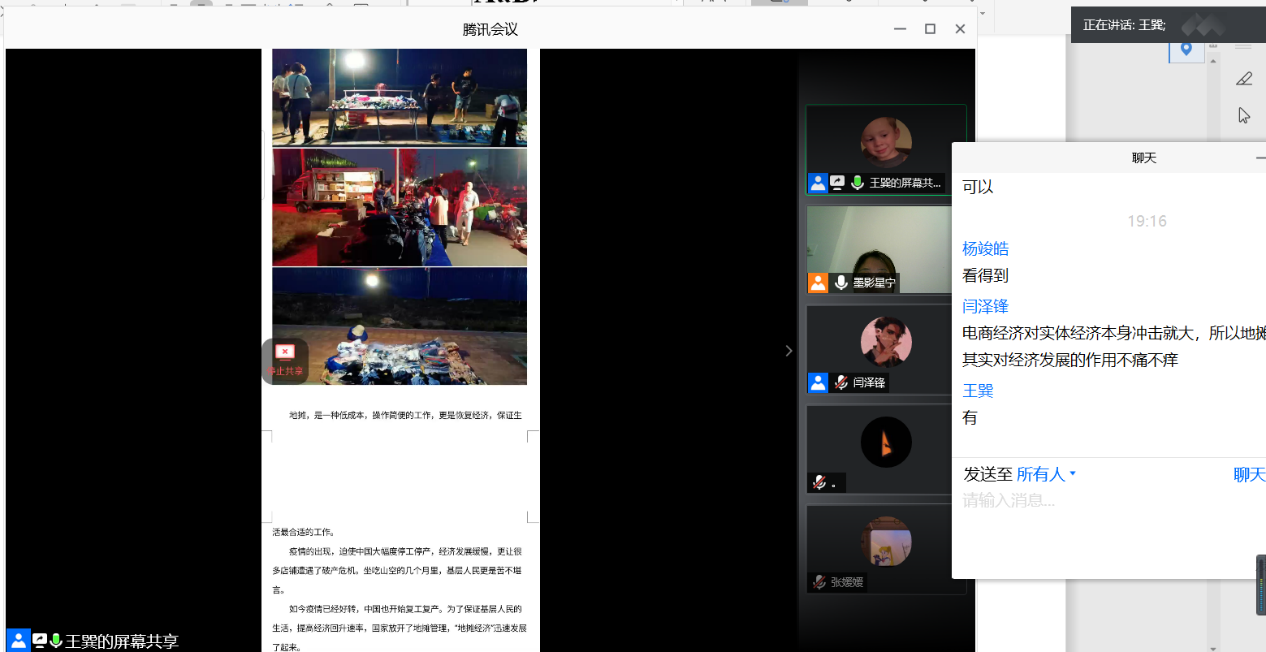Maximize the 腾讯会议 window
Viewport: 1266px width, 652px height.
pyautogui.click(x=930, y=29)
